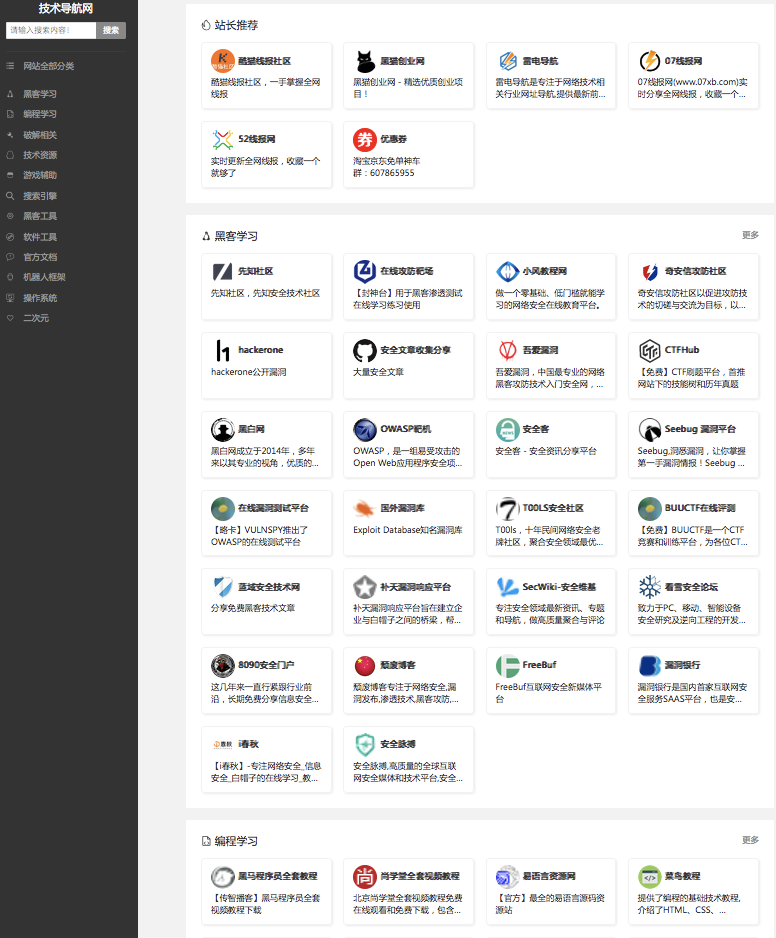Open 网站全部分类 menu in sidebar

48,66
